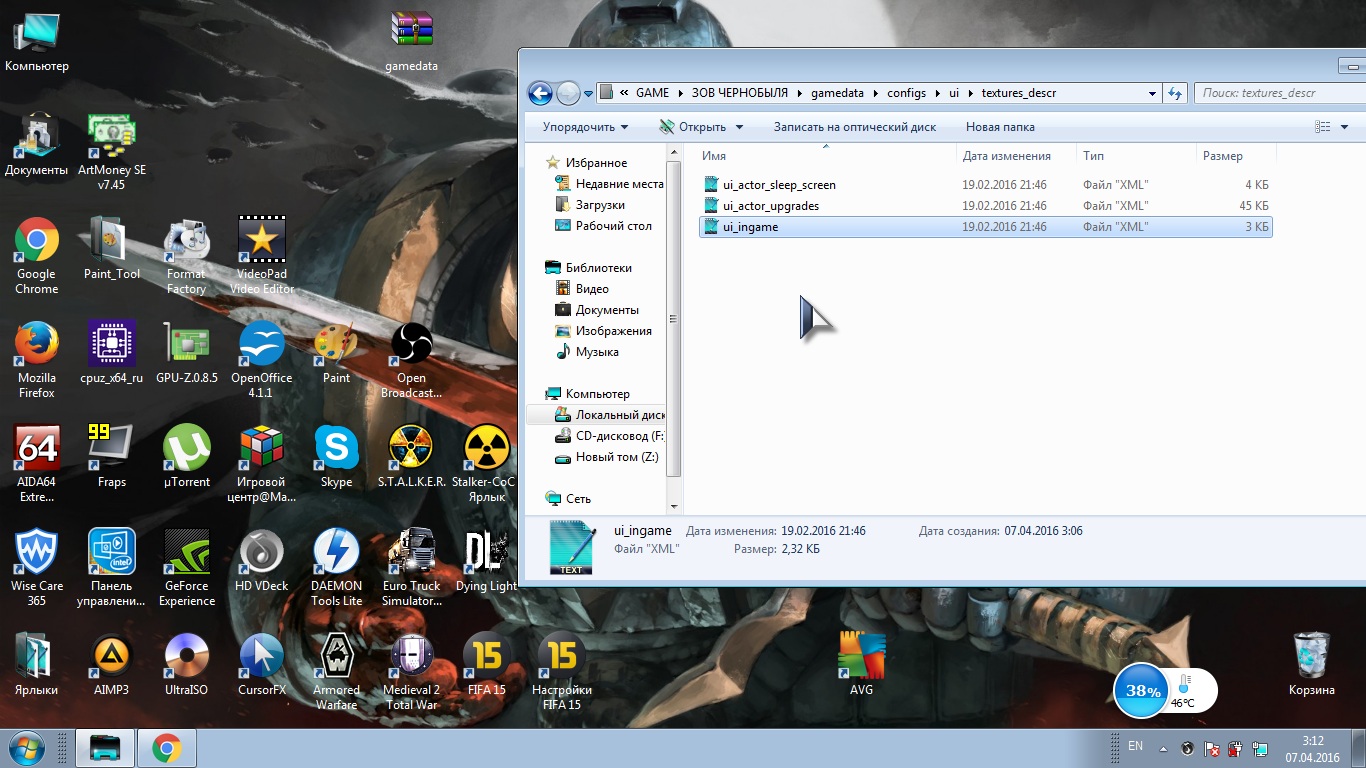The width and height of the screenshot is (1366, 768).
Task: Open VideoPad Video Editor
Action: 262,255
